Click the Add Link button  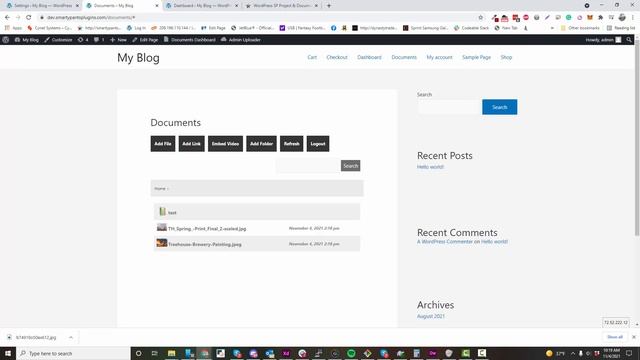click(191, 144)
